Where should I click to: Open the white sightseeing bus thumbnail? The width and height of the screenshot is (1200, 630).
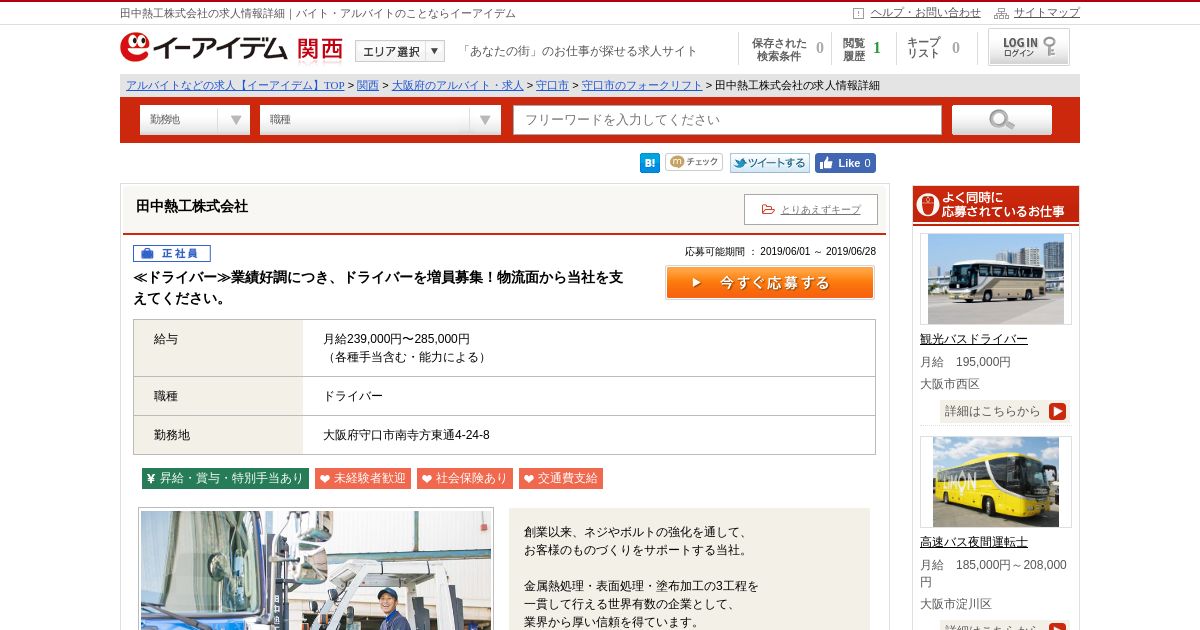(x=996, y=278)
